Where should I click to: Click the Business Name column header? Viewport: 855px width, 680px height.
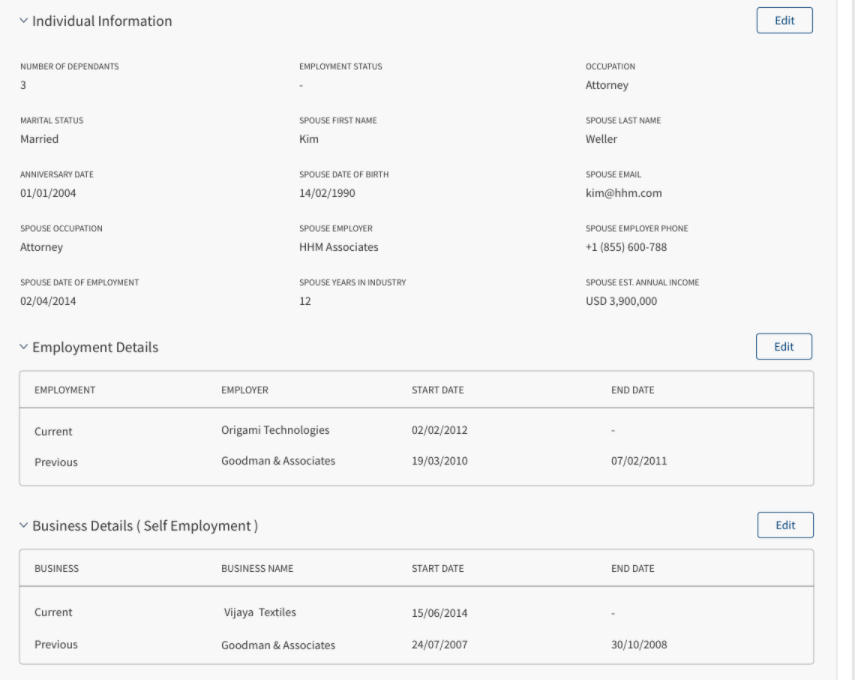click(257, 568)
